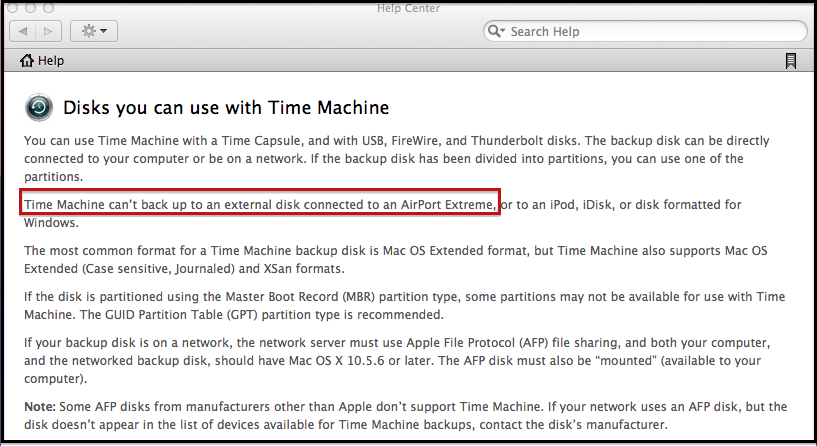Click the red-boxed AirPort Extreme sentence
The height and width of the screenshot is (446, 817).
tap(260, 205)
